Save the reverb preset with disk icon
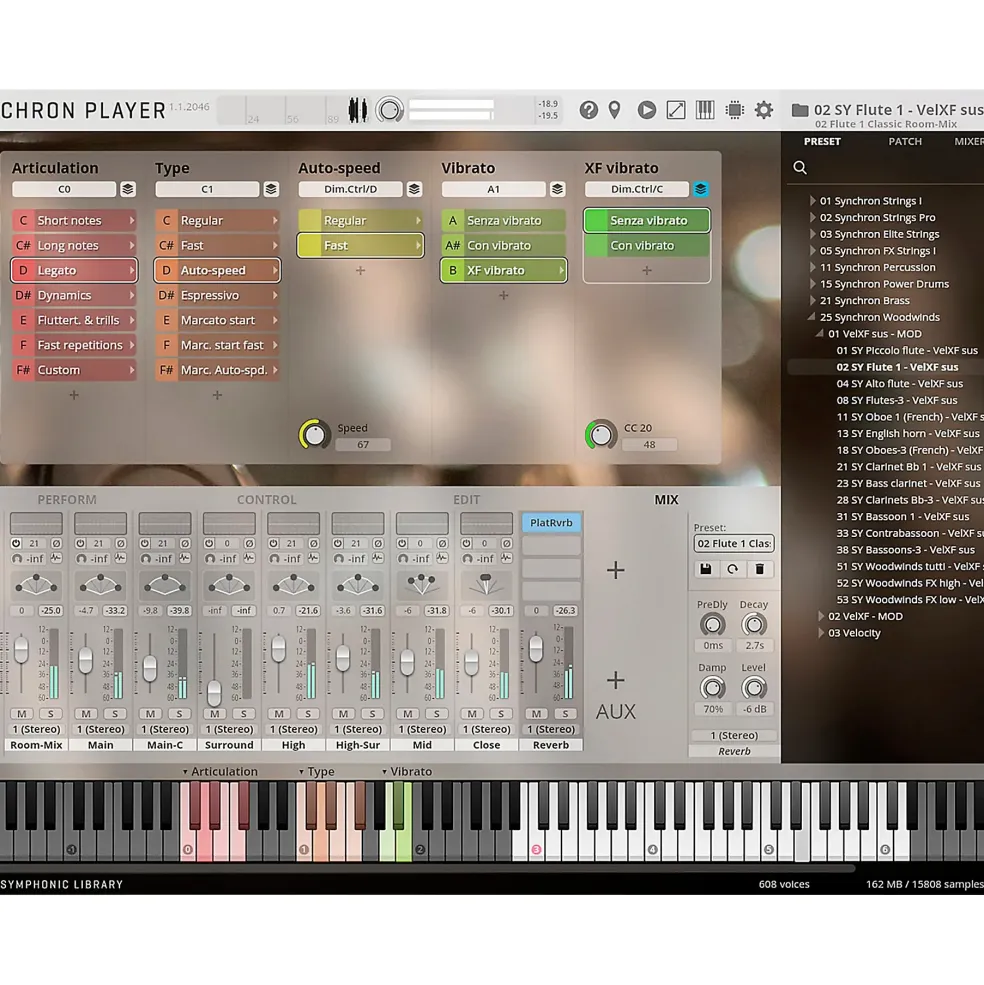The image size is (984, 985). (x=706, y=569)
